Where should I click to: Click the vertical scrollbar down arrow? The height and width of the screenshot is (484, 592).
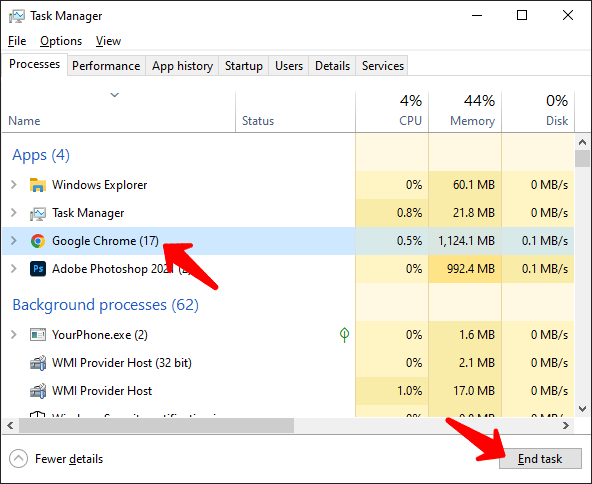coord(583,409)
